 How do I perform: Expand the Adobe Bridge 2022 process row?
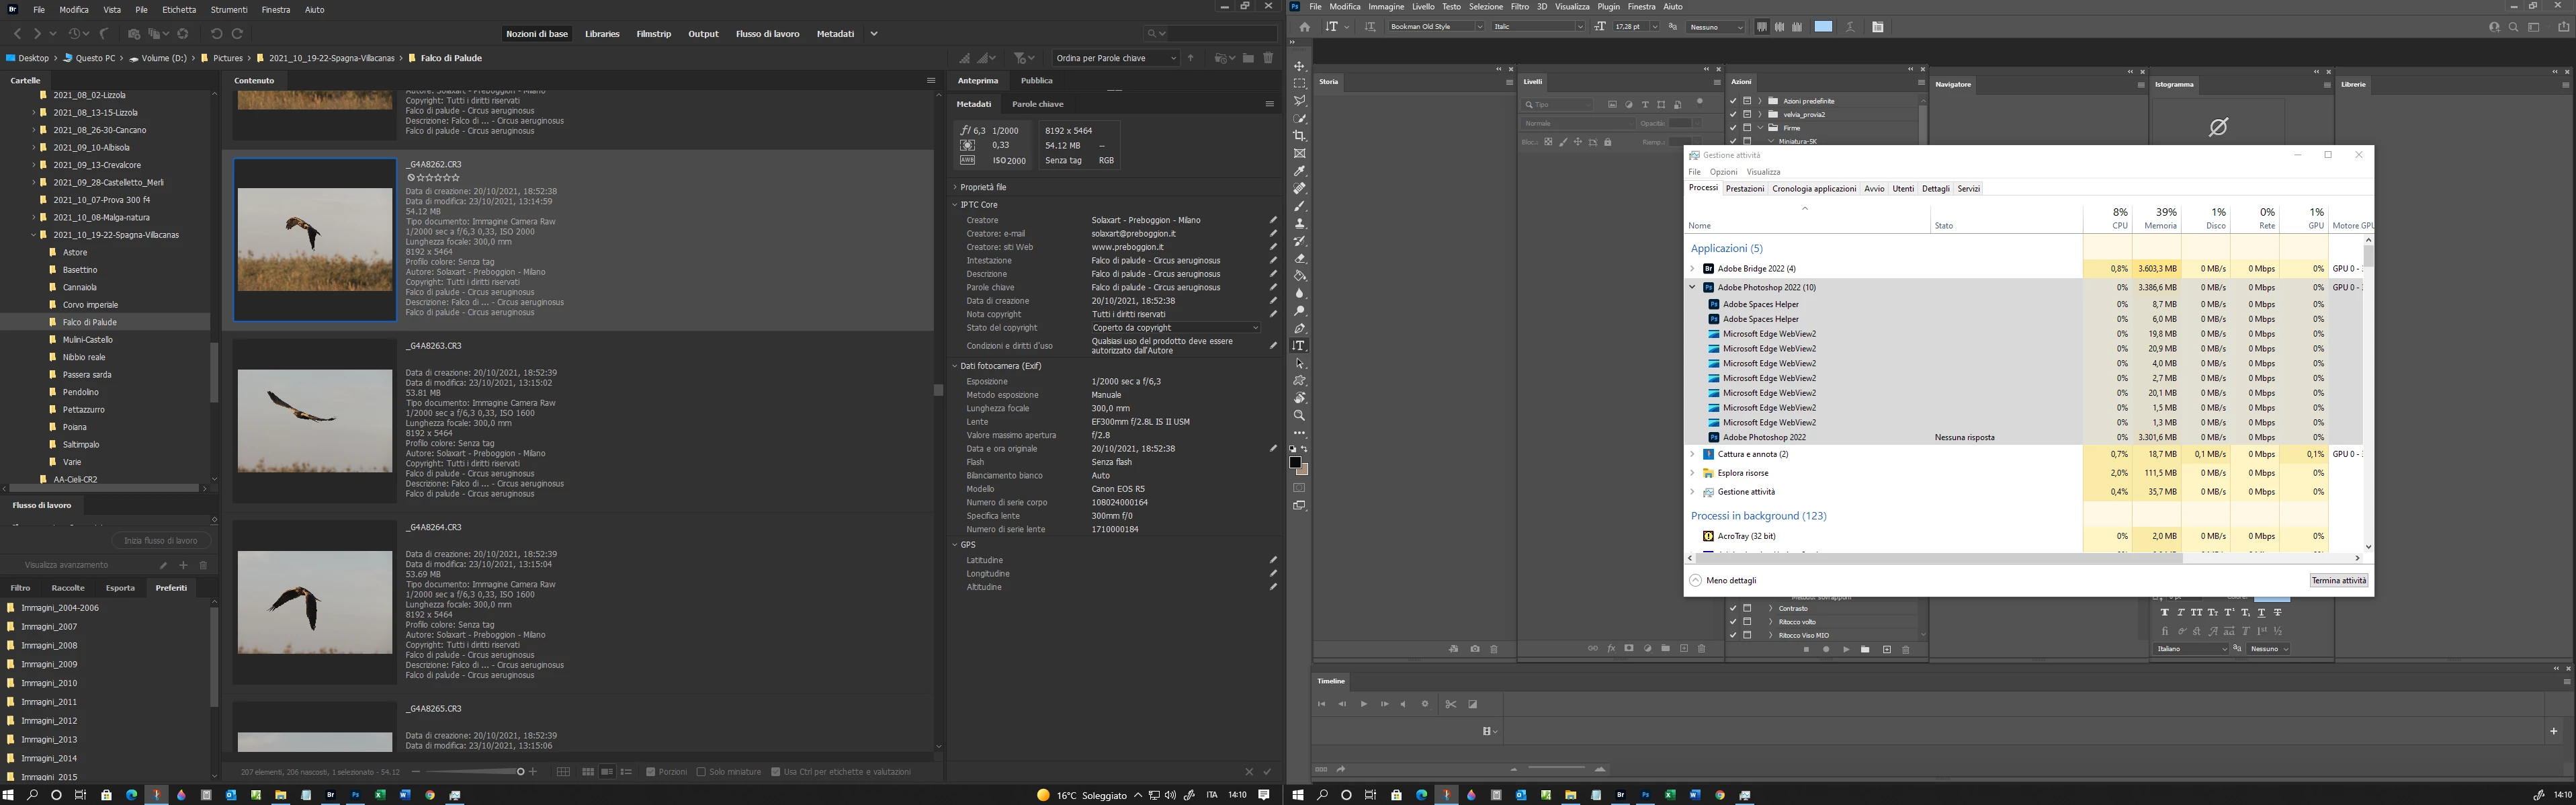pyautogui.click(x=1692, y=269)
